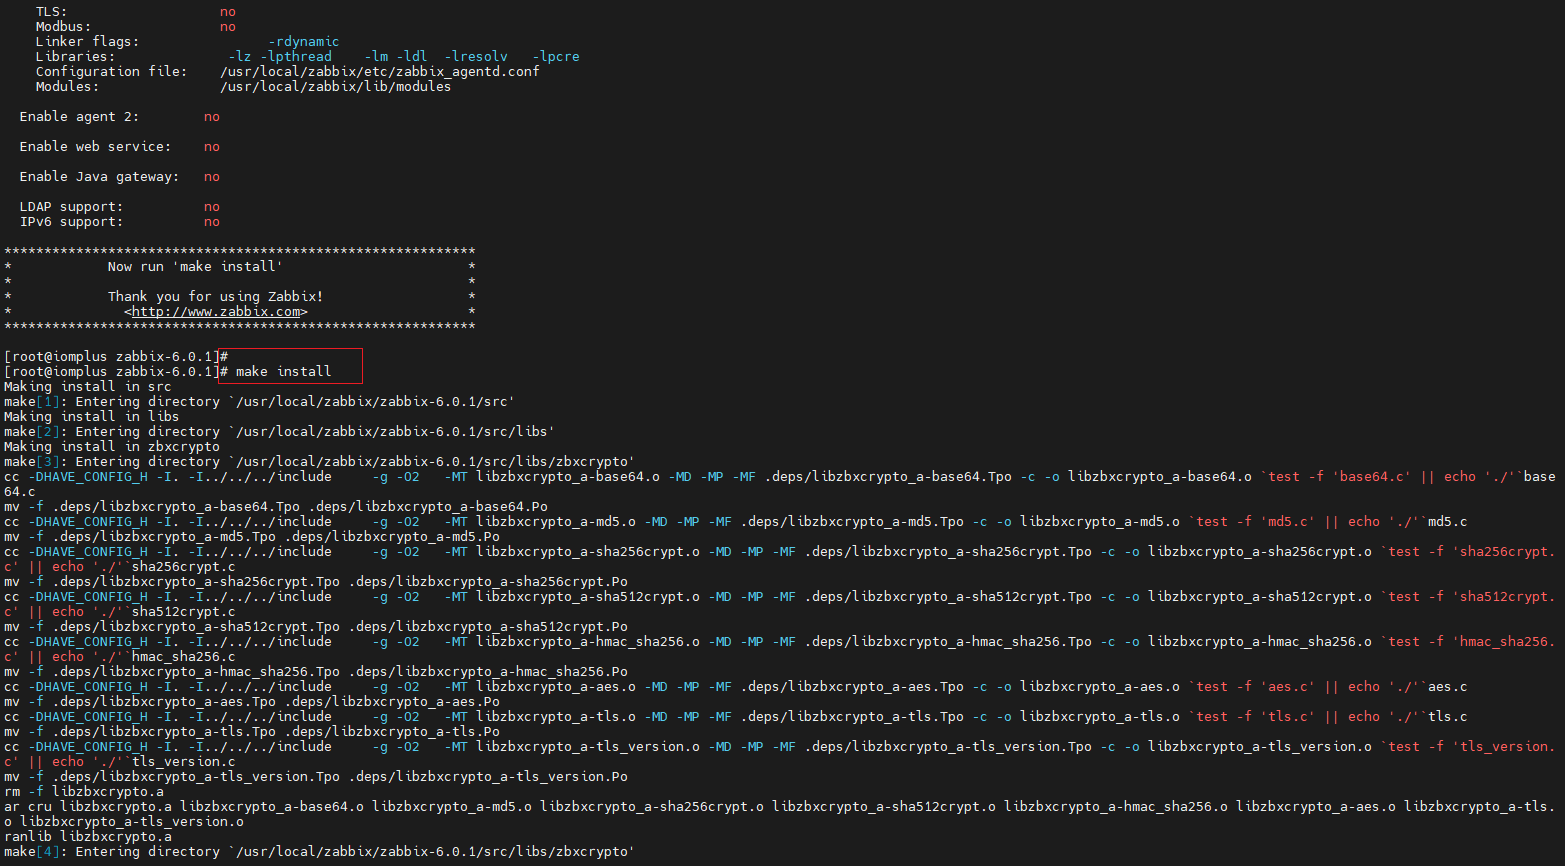Select the 'ranlib libzbxcrypto.a' line
The width and height of the screenshot is (1565, 866).
pyautogui.click(x=88, y=837)
